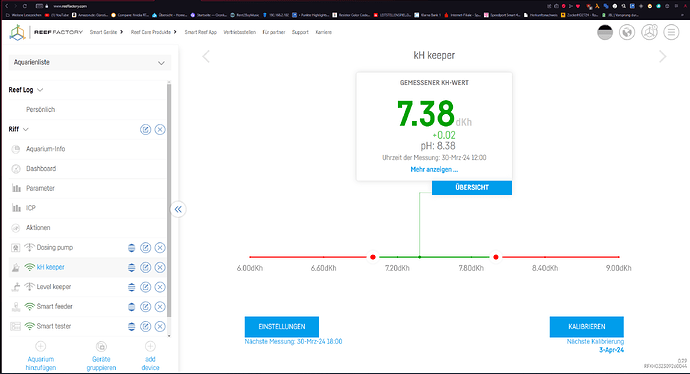
Task: Click Nächste Messung 30-Mrz-24 18:00 link
Action: pos(294,341)
